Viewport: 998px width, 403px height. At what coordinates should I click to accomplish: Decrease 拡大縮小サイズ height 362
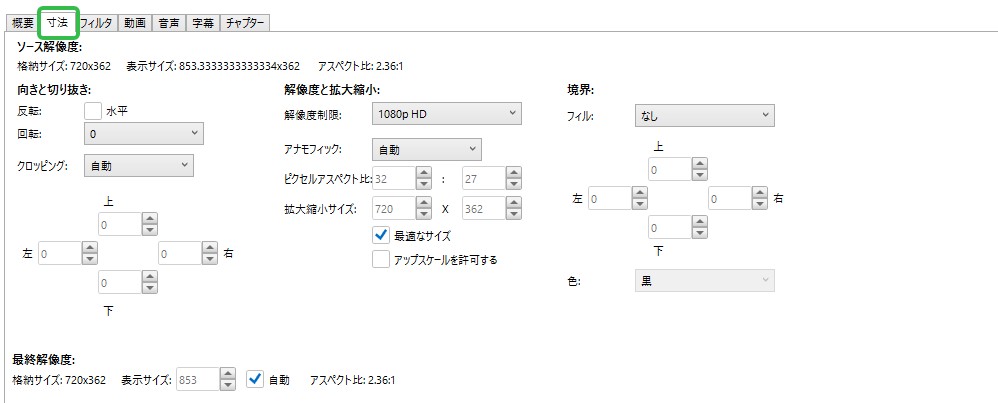point(514,213)
